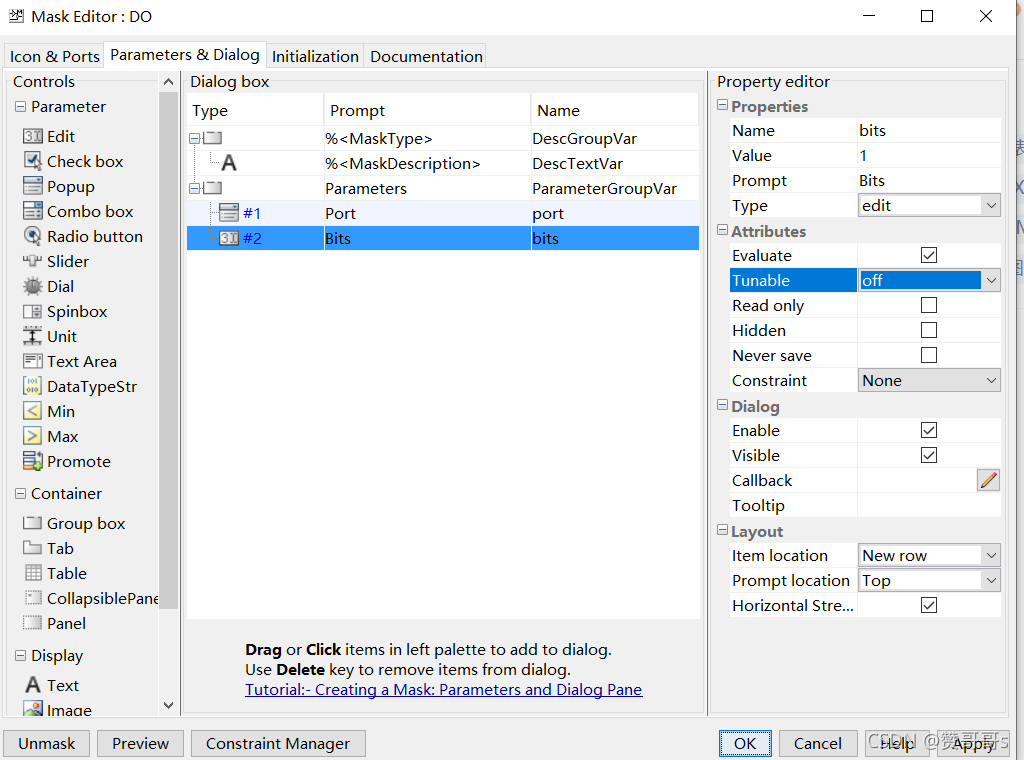The width and height of the screenshot is (1024, 760).
Task: Open the Creating a Mask tutorial link
Action: point(444,689)
